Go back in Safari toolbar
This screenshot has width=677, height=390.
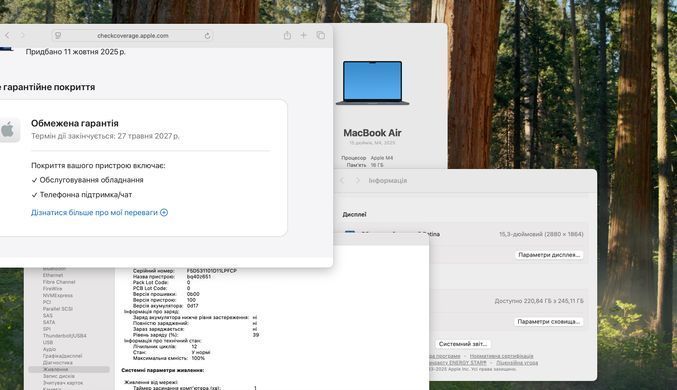click(7, 35)
